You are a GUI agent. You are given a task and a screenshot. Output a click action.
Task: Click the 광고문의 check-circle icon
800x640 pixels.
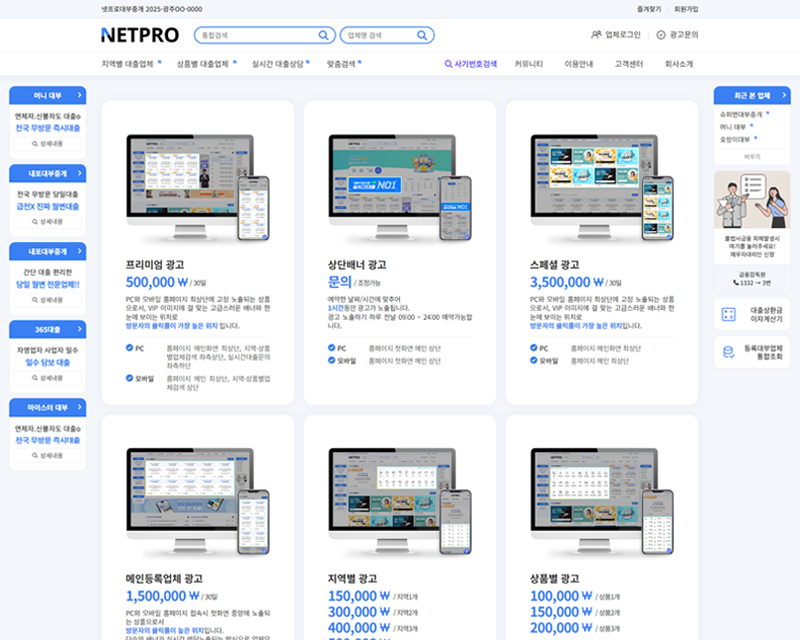click(661, 35)
